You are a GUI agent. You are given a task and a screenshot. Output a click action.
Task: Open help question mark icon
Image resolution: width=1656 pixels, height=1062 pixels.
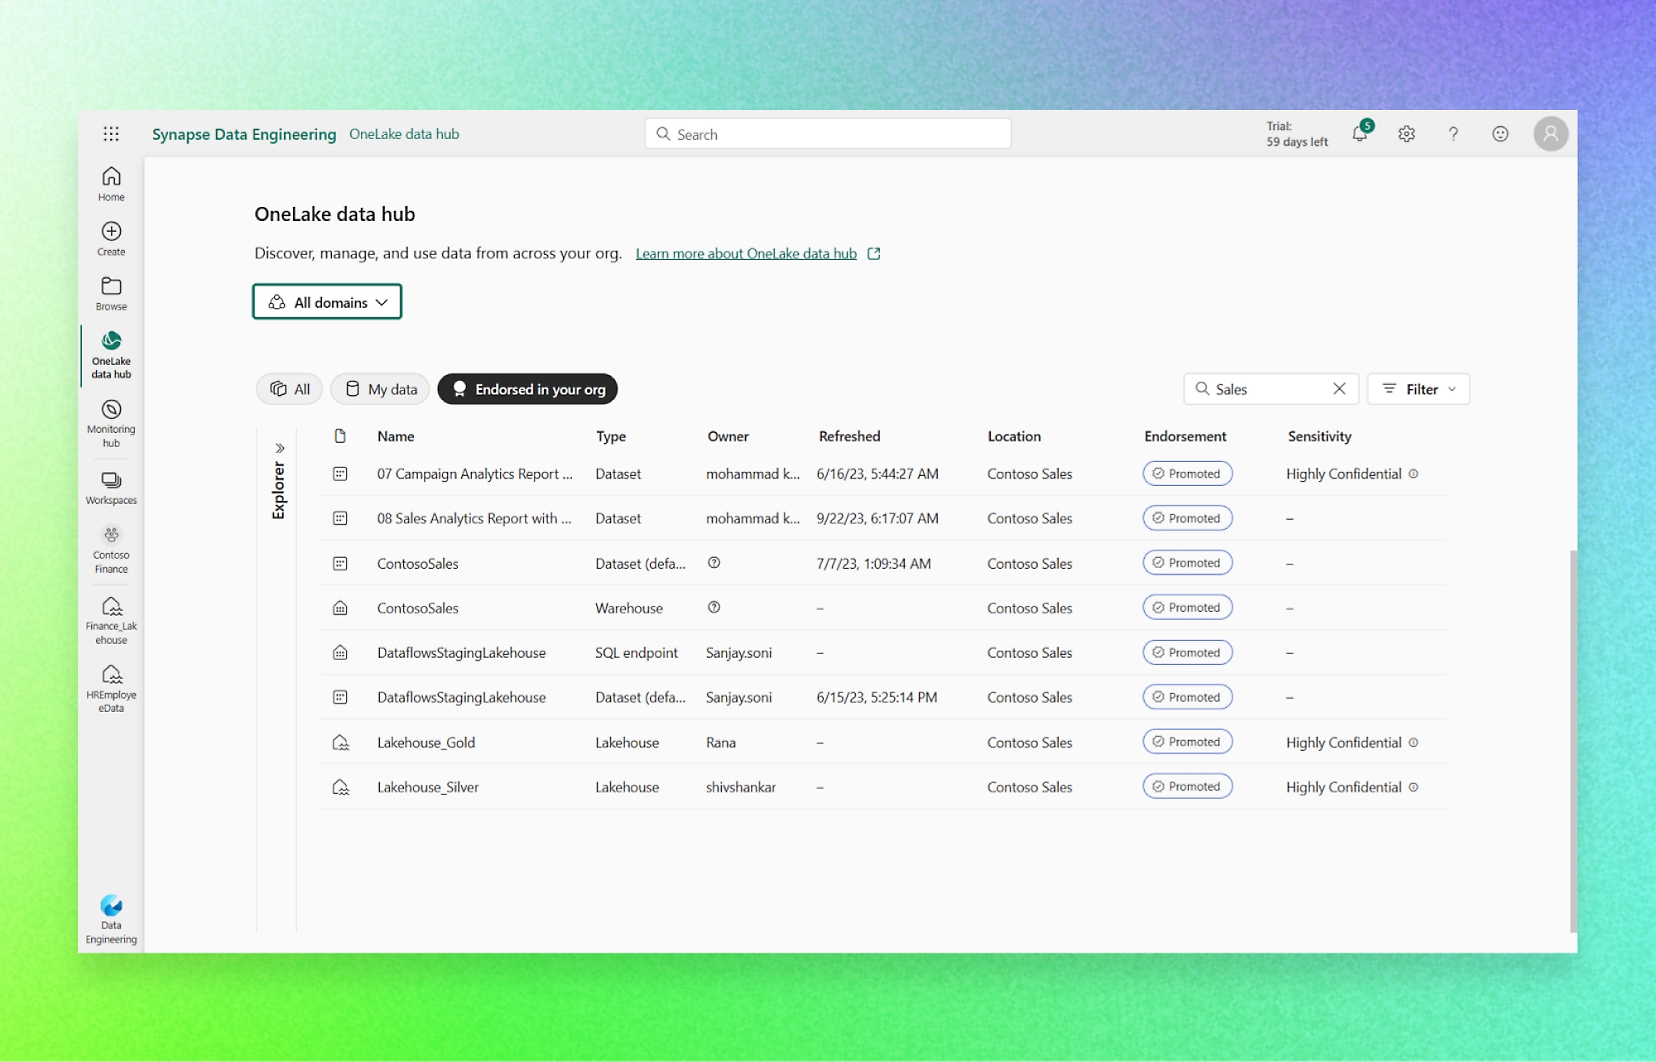[1454, 134]
